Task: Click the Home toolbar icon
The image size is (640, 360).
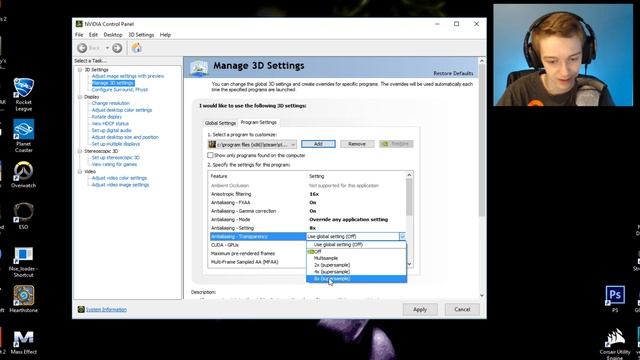Action: tap(137, 48)
